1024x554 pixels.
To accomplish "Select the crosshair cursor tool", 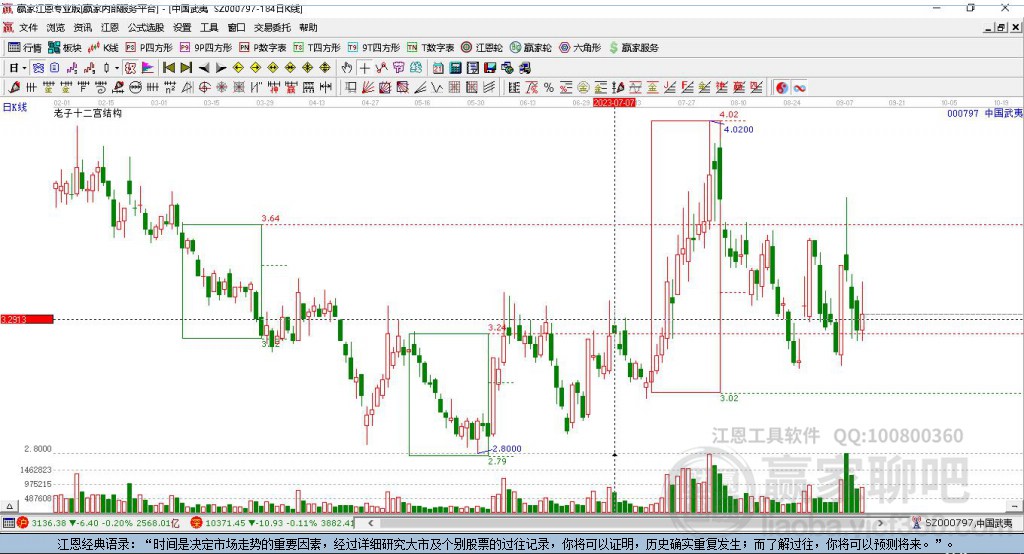I will pos(365,67).
